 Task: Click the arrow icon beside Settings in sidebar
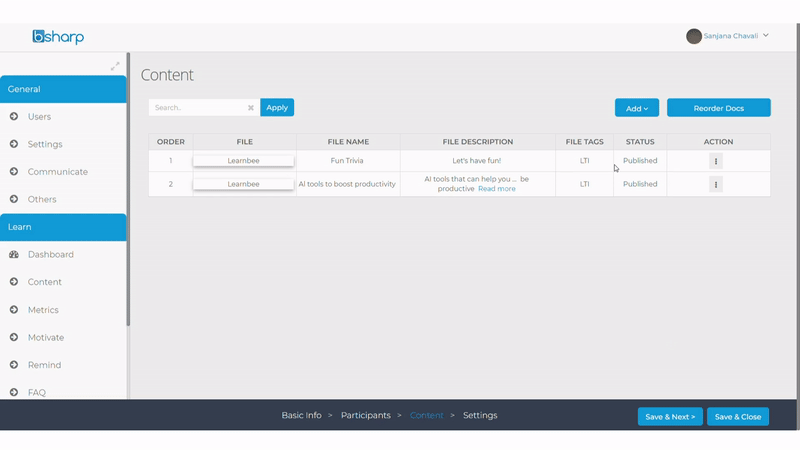point(14,144)
